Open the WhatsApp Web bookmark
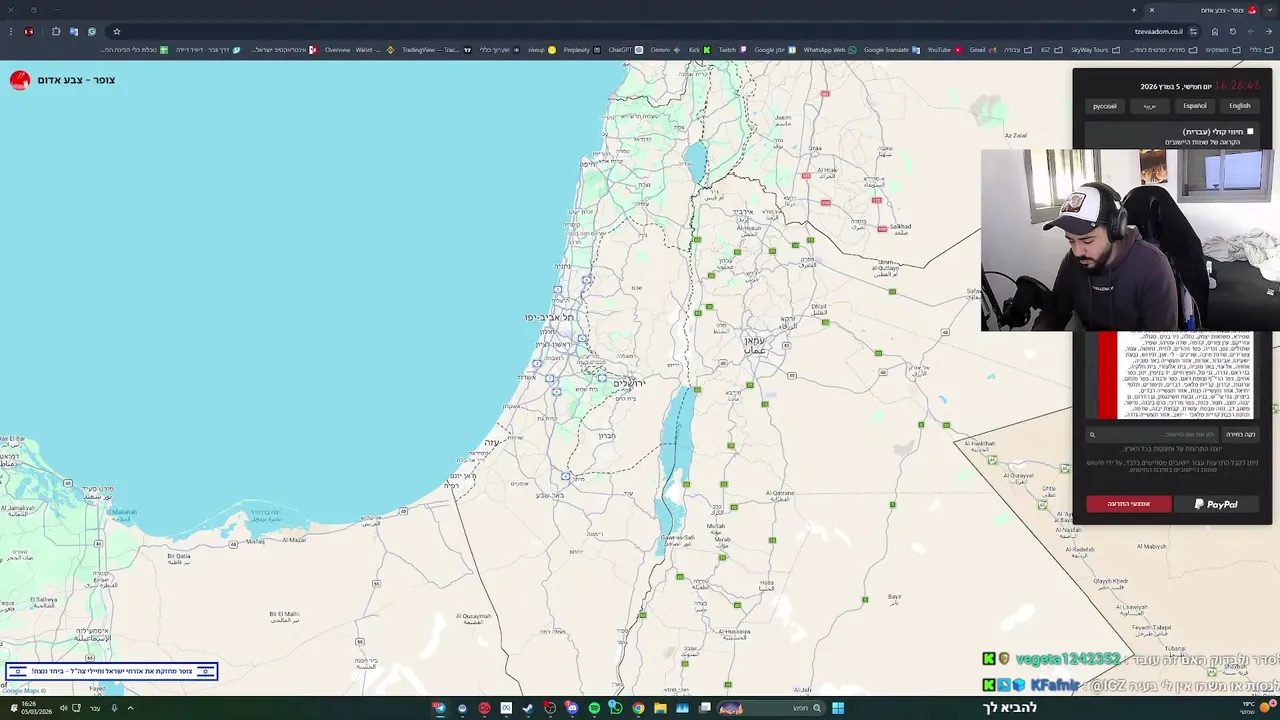This screenshot has height=720, width=1280. click(x=830, y=49)
